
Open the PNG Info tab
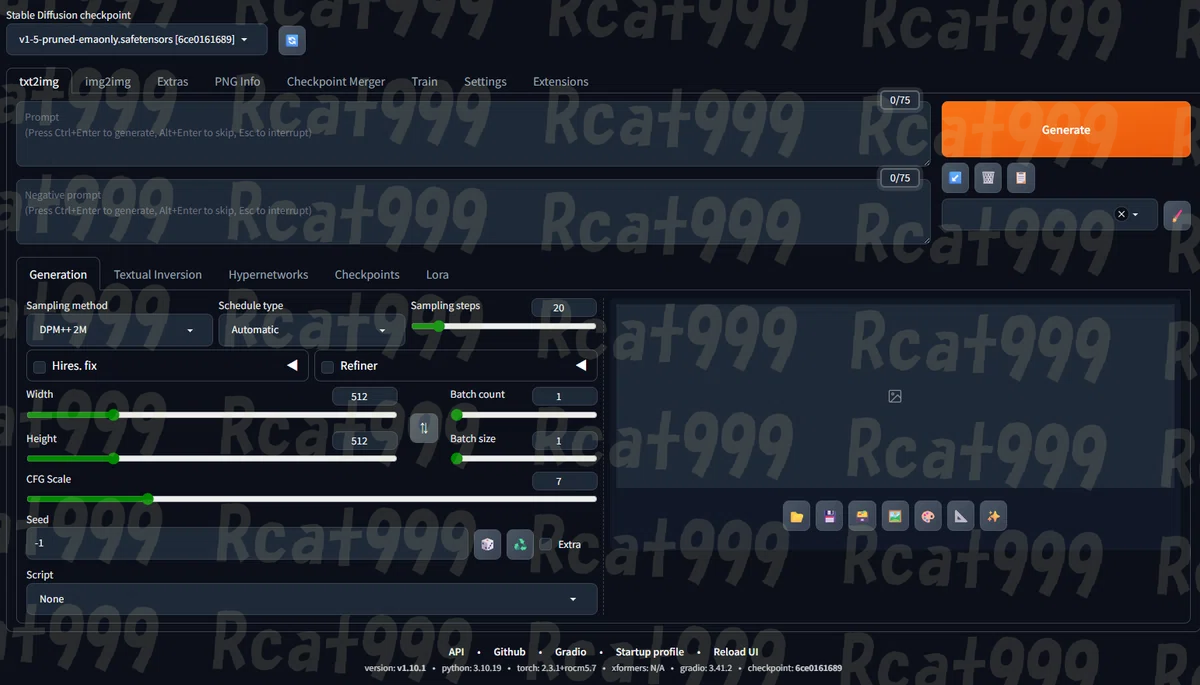(237, 82)
